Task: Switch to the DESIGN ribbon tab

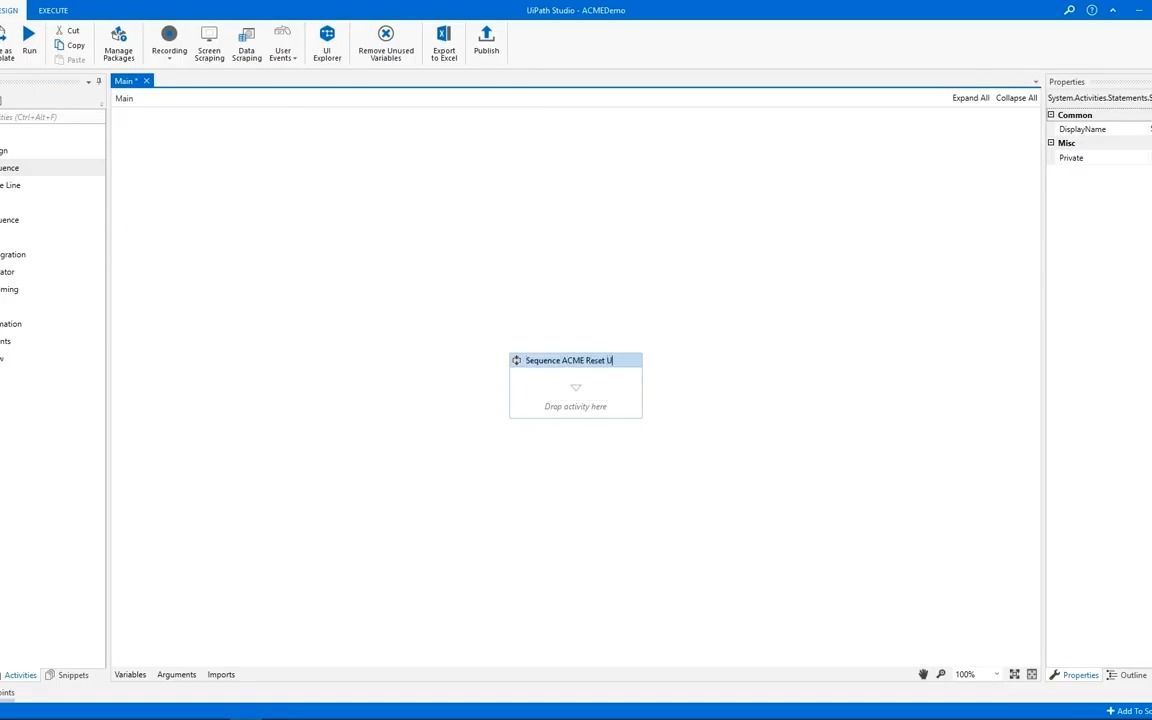Action: [10, 10]
